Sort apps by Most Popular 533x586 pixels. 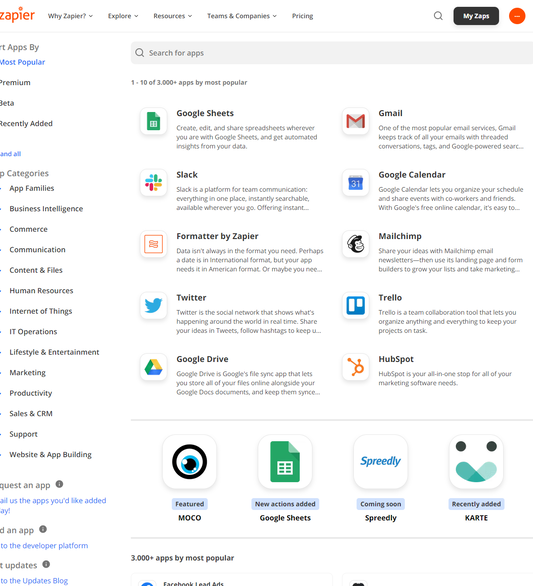22,62
